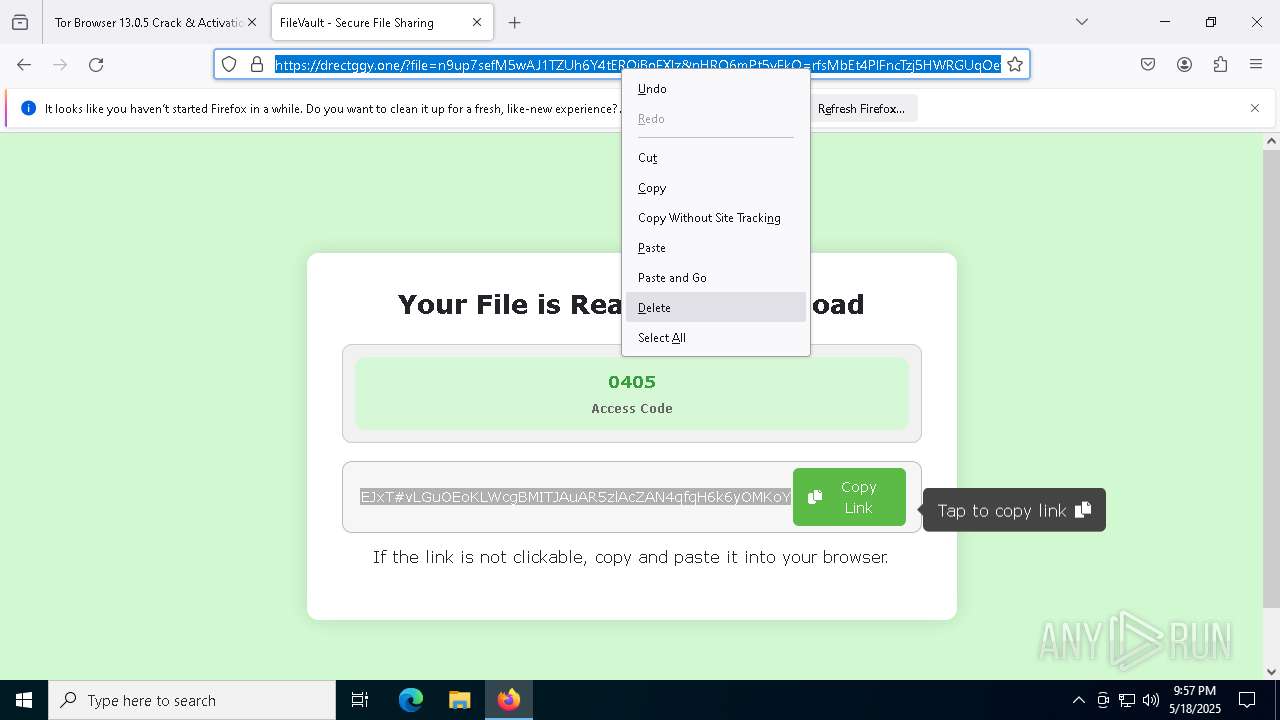Screen dimensions: 1280x720
Task: Click the forward navigation arrow
Action: [x=60, y=64]
